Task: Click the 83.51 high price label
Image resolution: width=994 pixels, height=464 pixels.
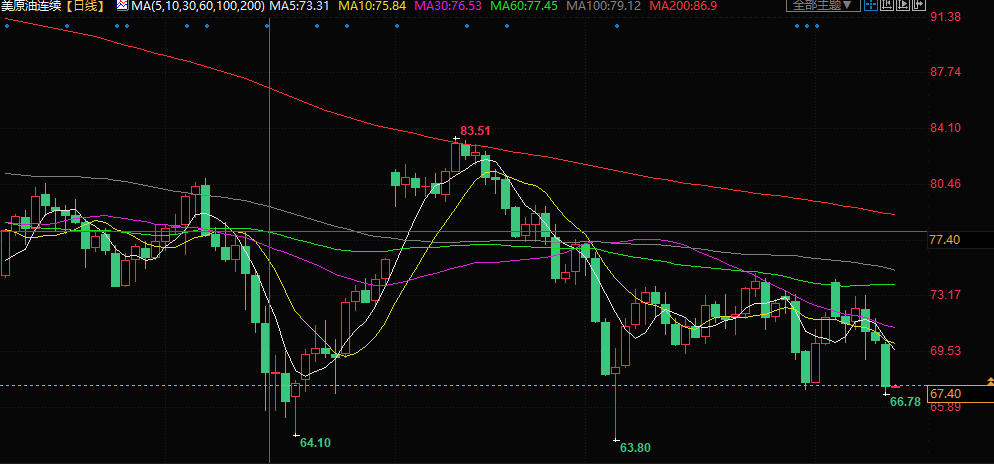Action: pyautogui.click(x=476, y=131)
